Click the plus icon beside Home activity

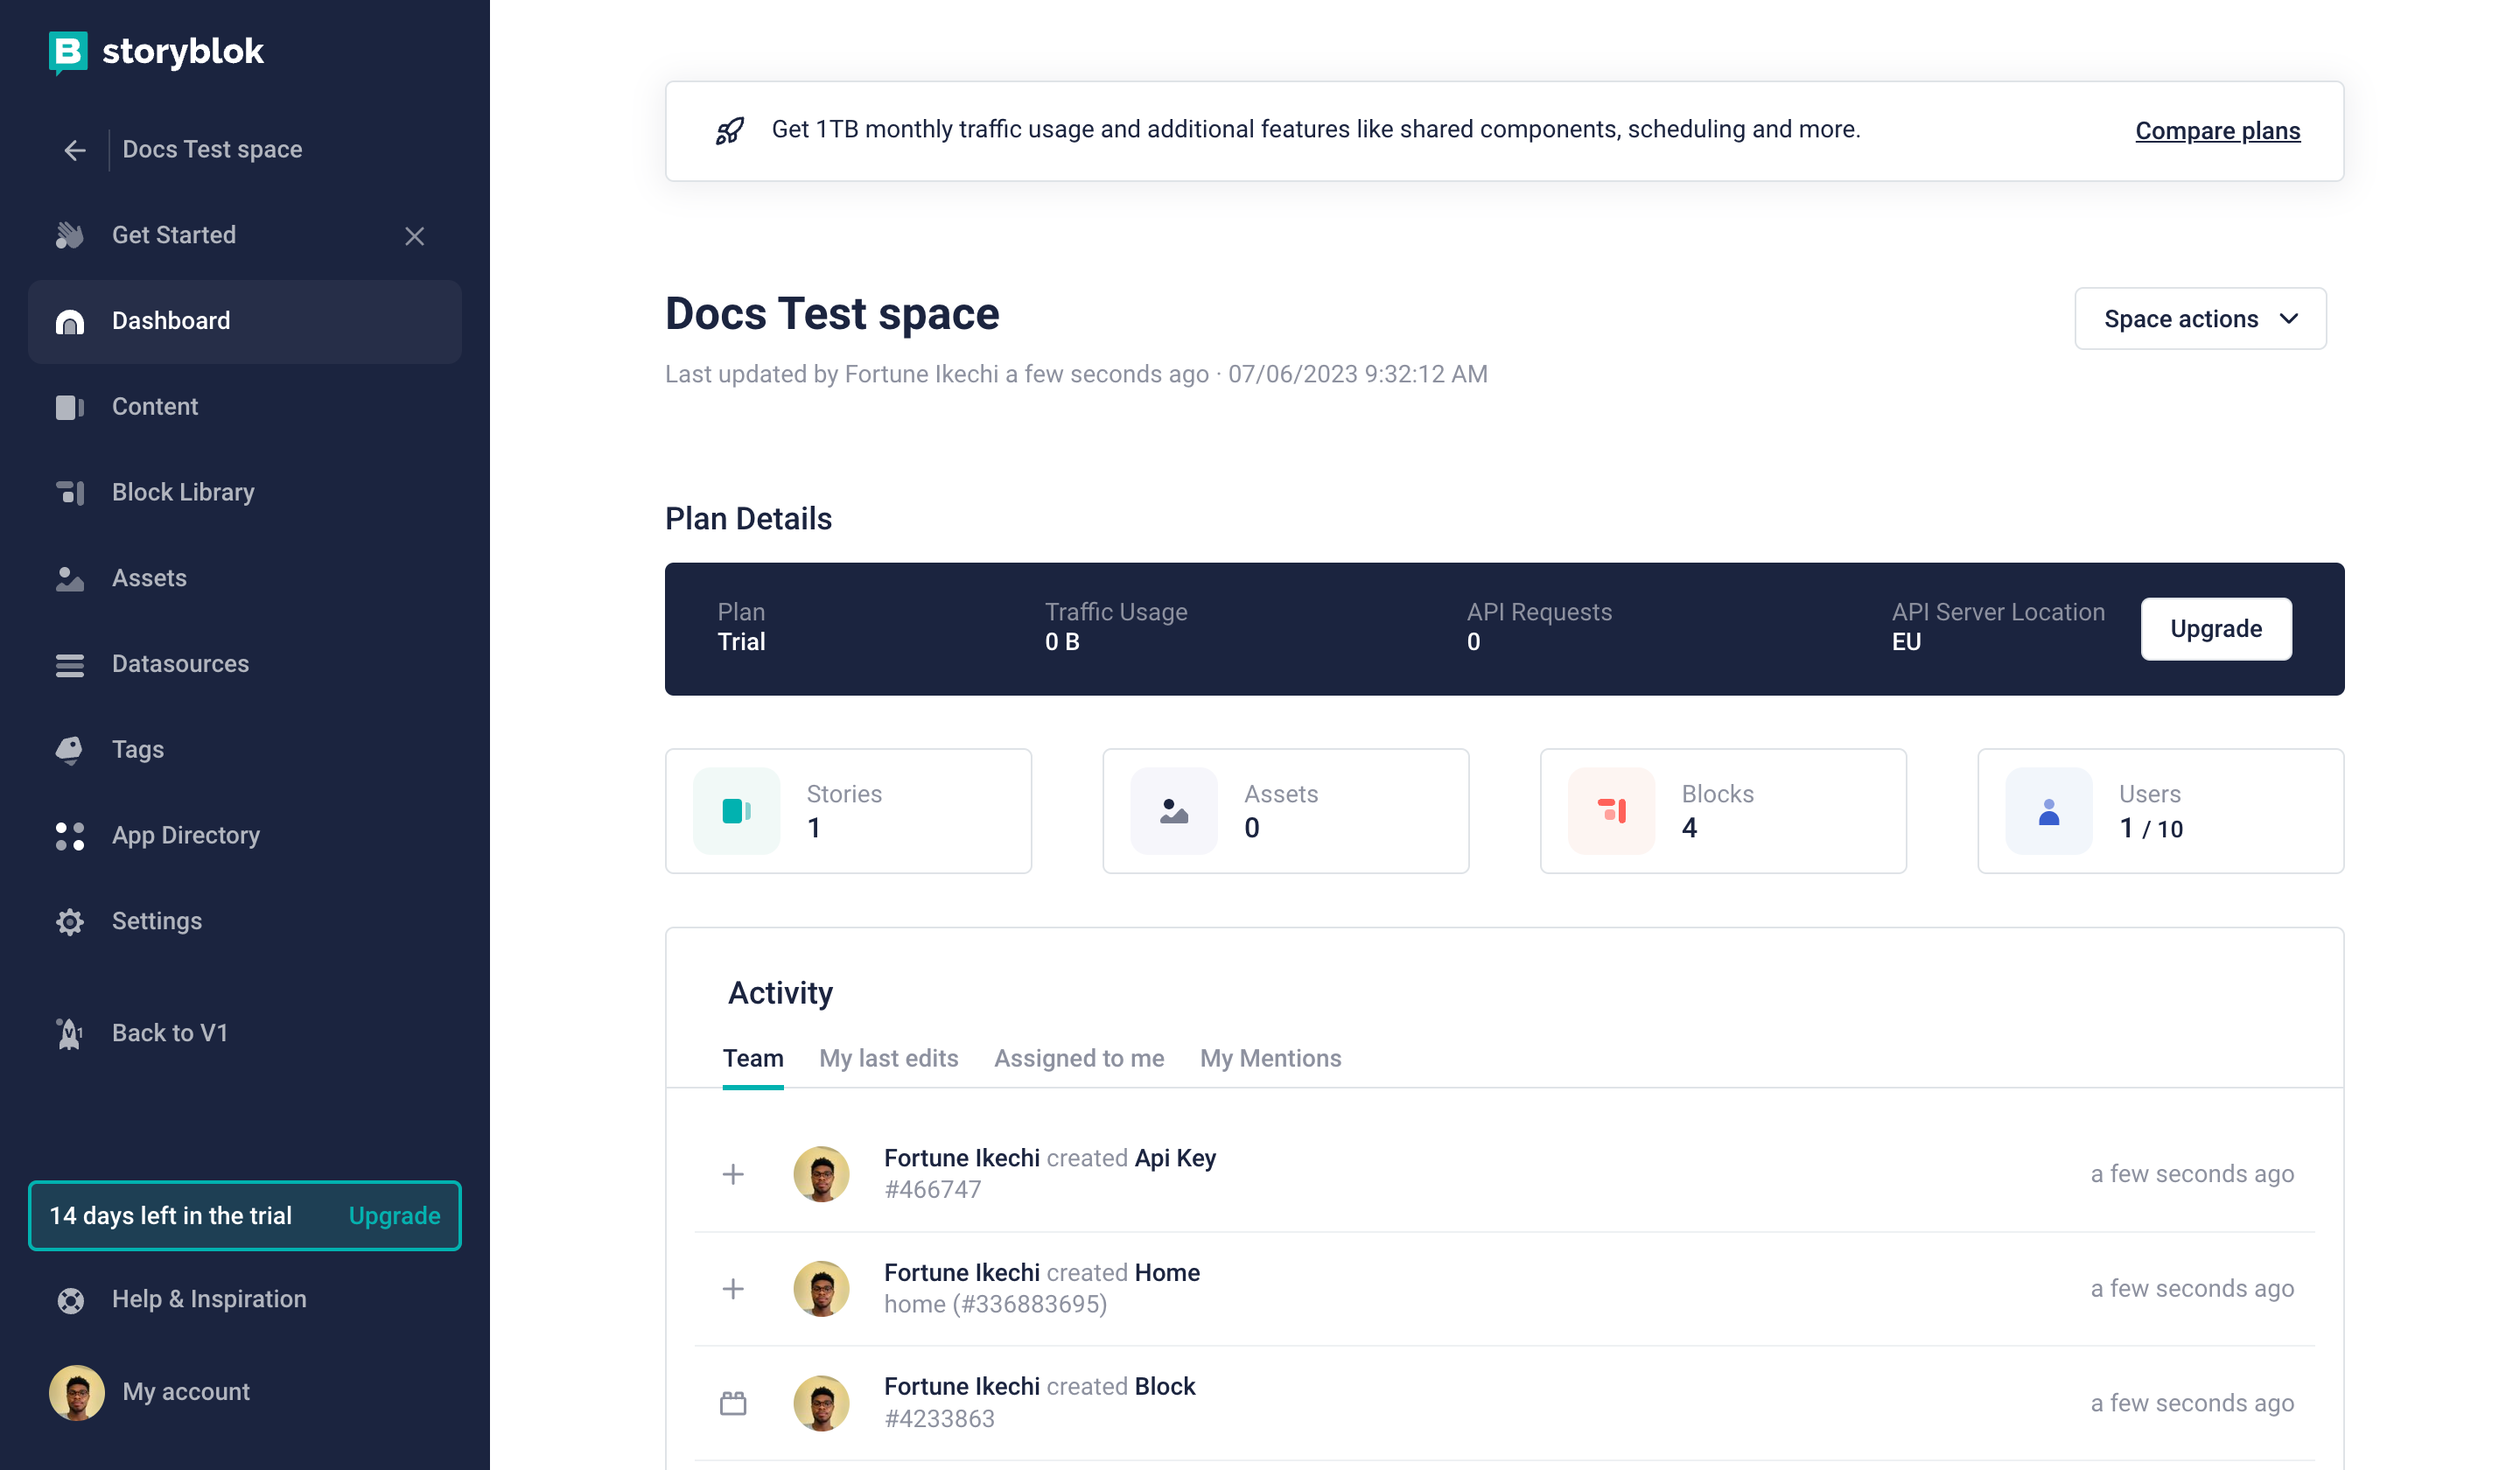[733, 1289]
